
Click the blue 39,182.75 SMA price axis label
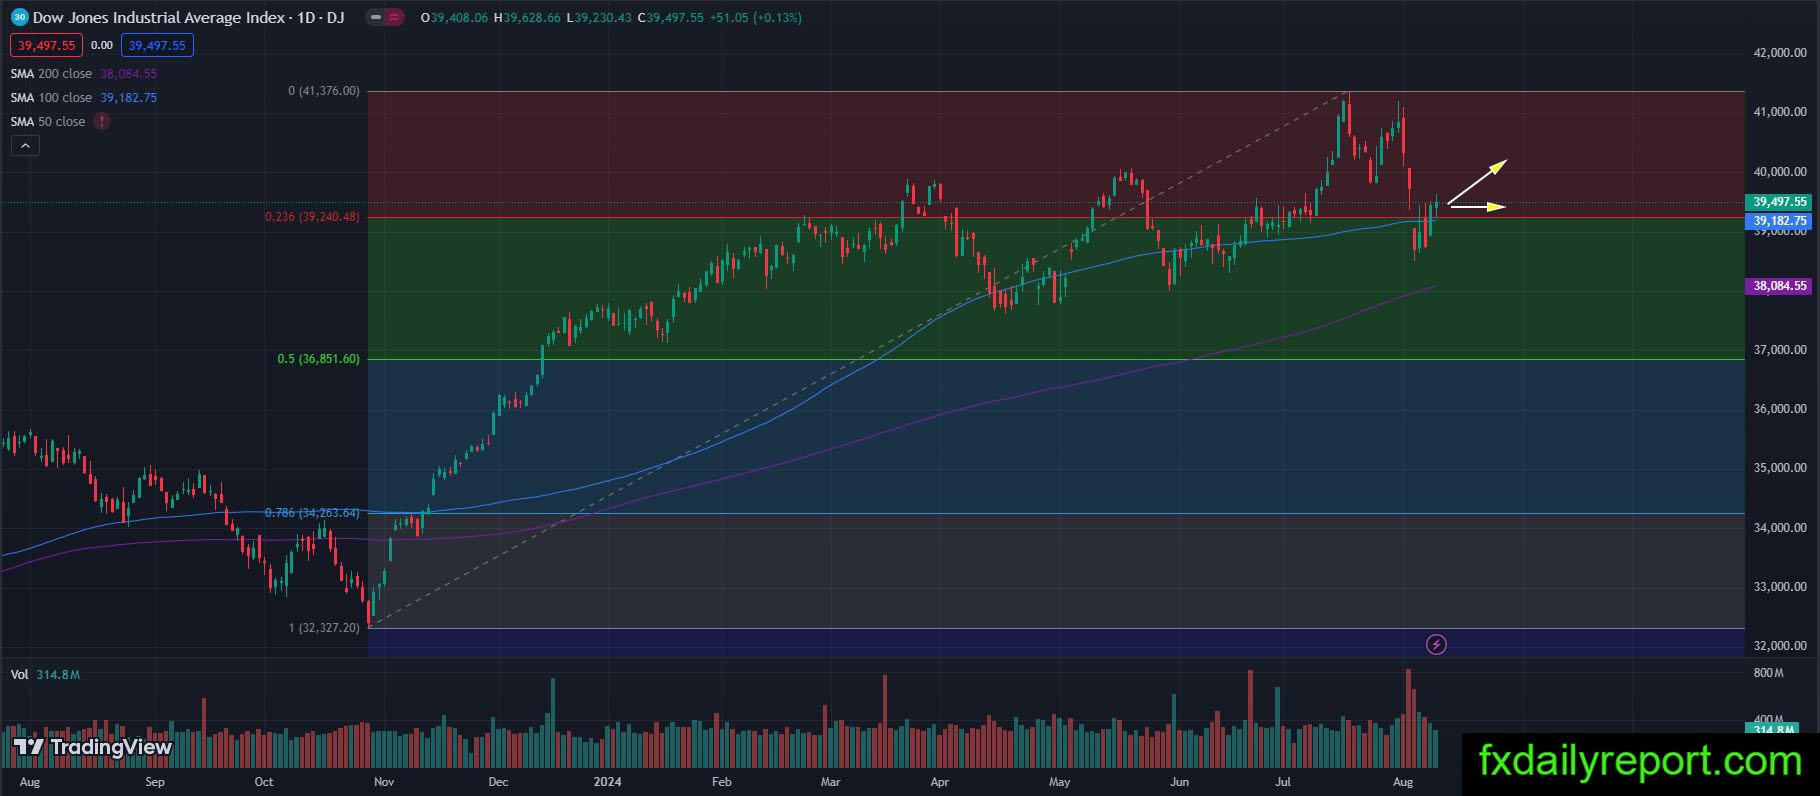coord(1780,221)
